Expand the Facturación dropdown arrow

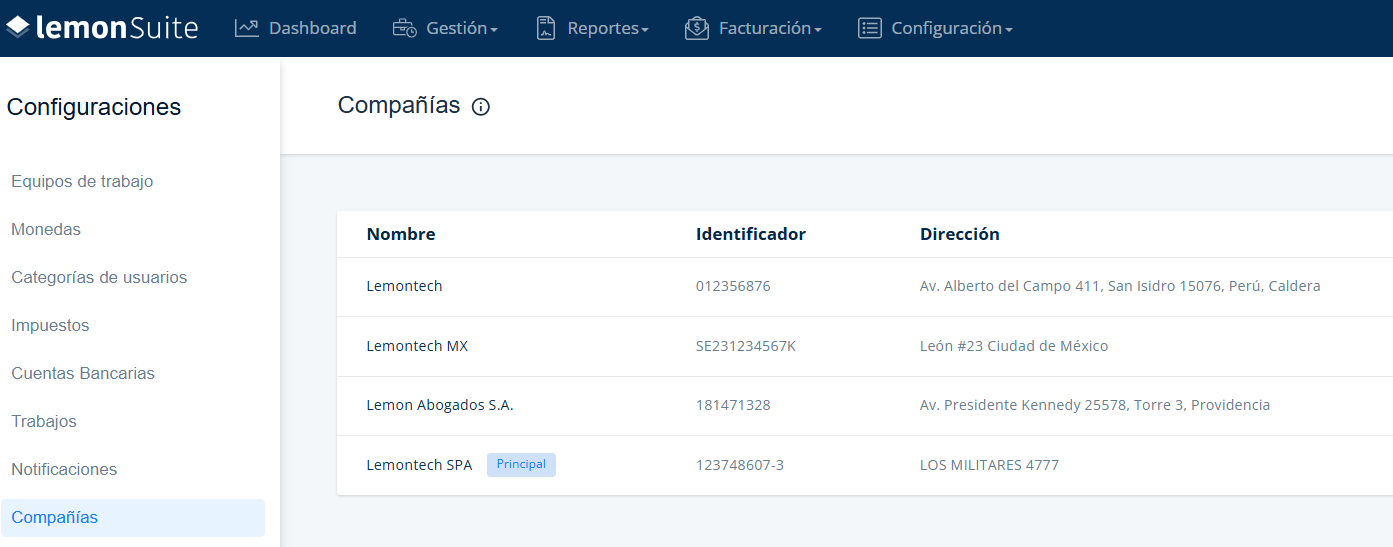tap(818, 30)
